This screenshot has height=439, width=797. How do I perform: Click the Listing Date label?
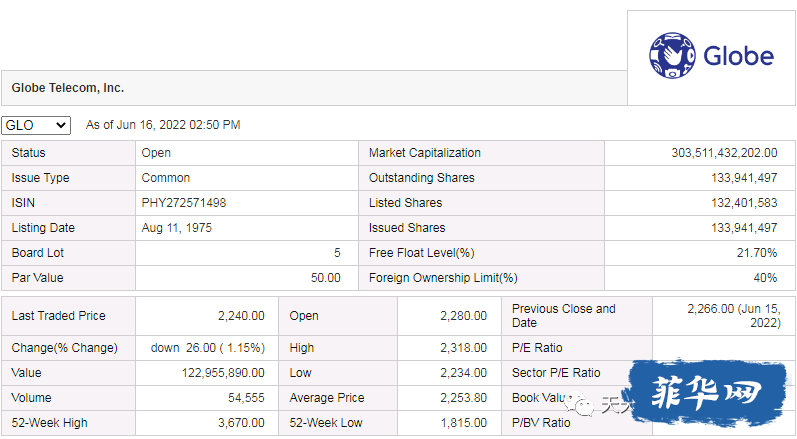43,228
